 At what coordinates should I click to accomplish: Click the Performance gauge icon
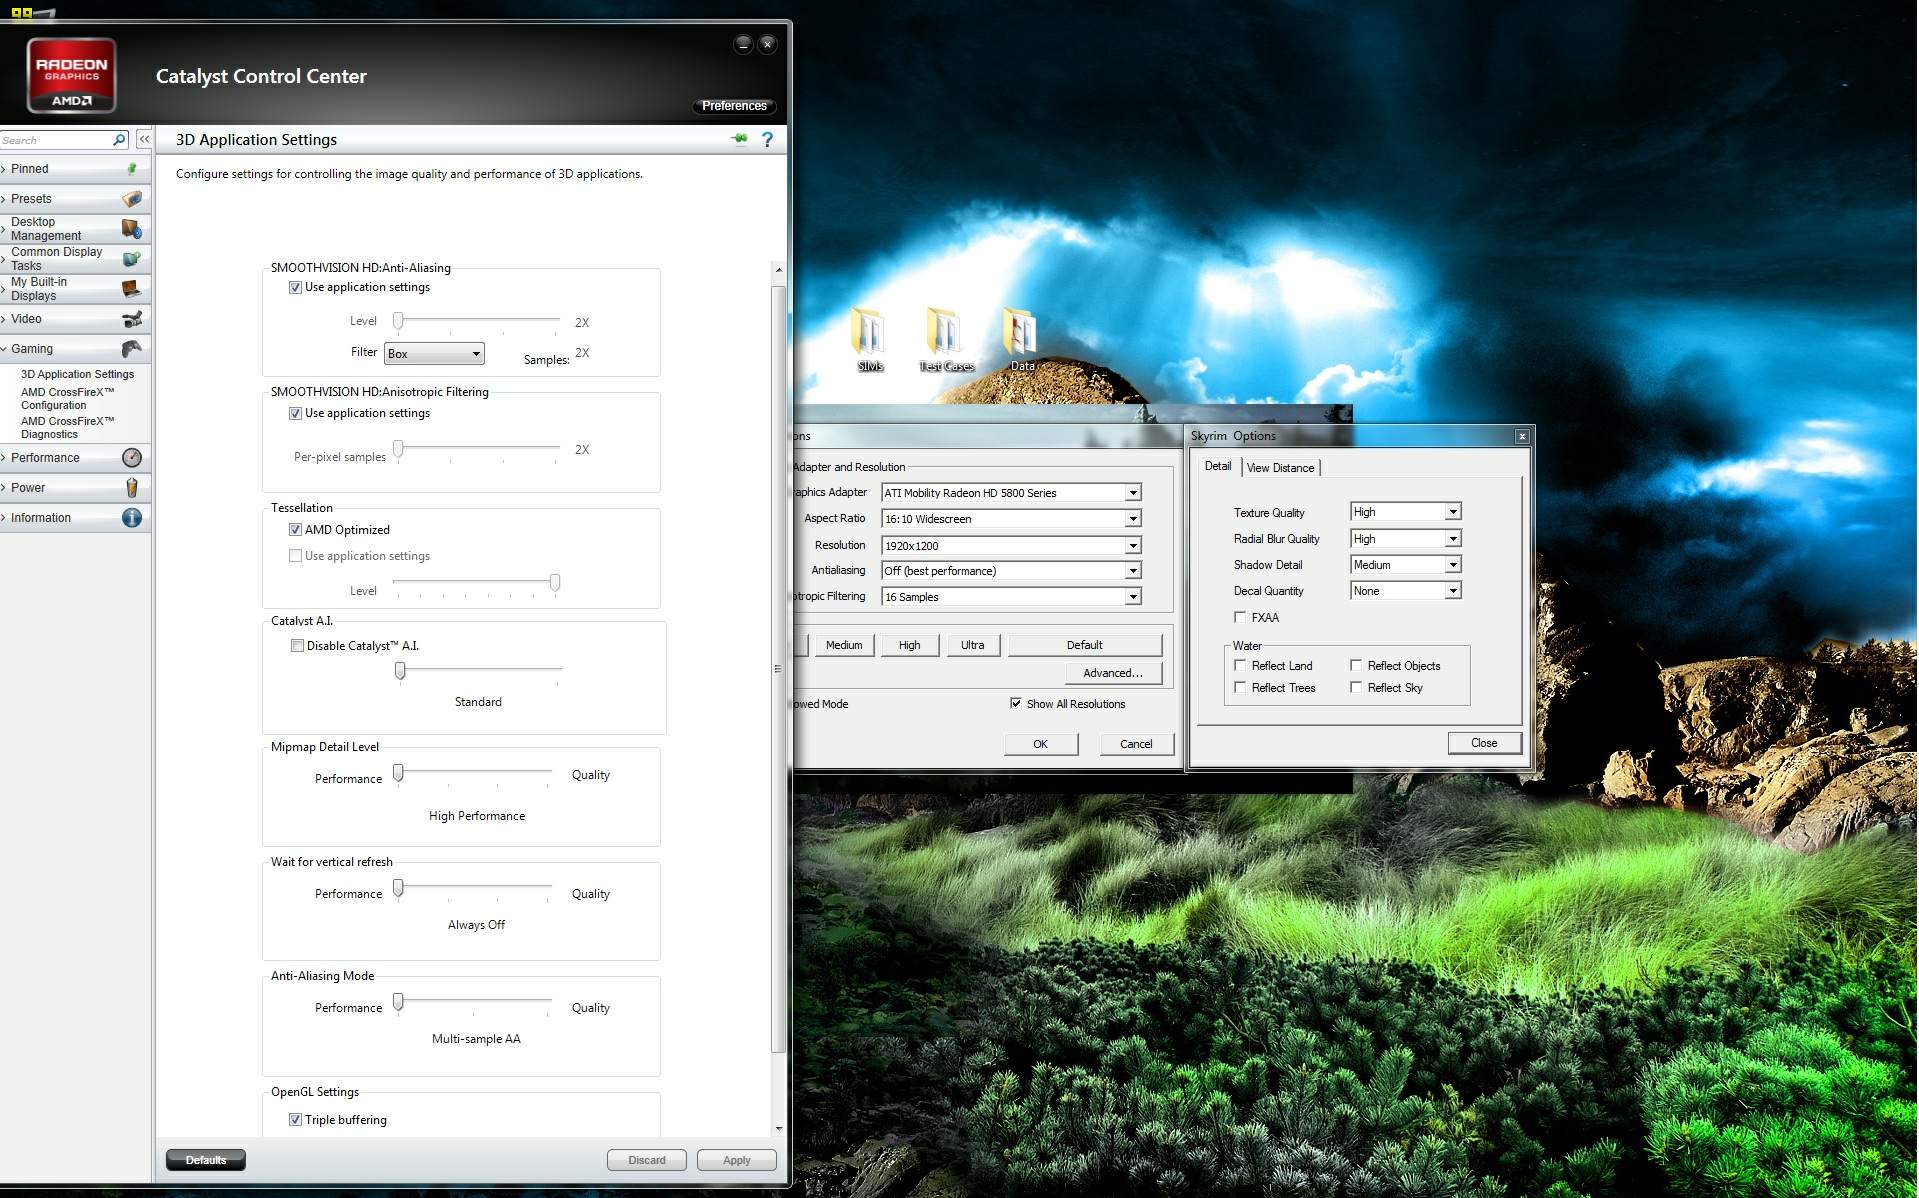click(132, 458)
